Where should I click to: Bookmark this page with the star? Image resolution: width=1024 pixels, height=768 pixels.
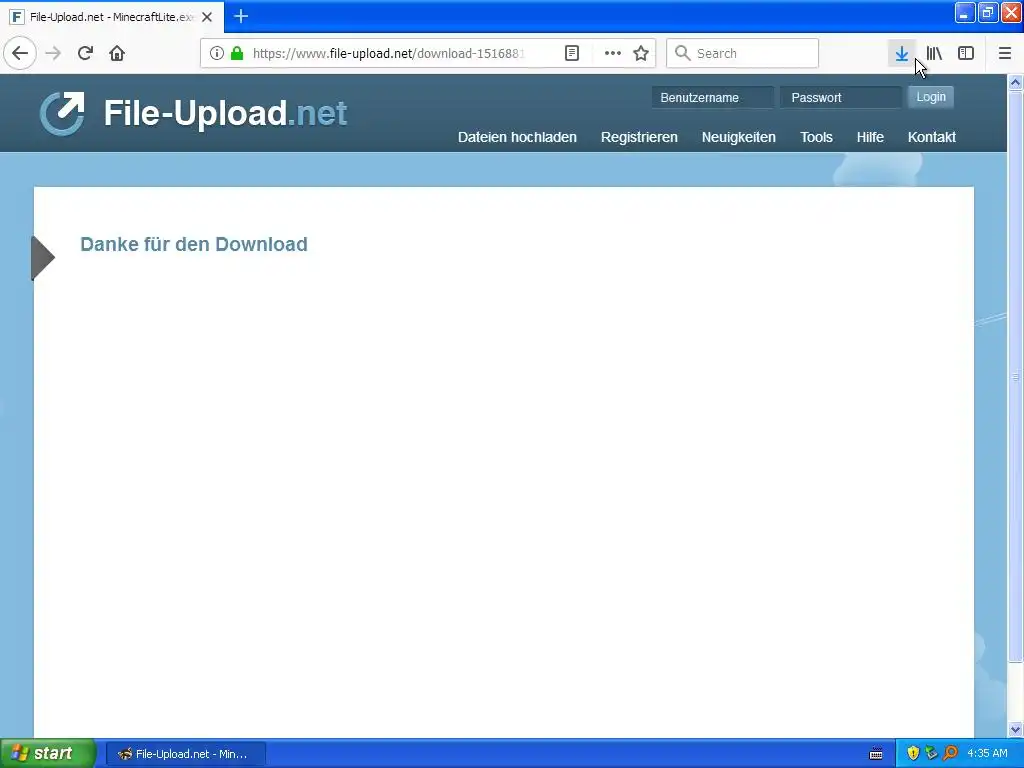(x=641, y=53)
